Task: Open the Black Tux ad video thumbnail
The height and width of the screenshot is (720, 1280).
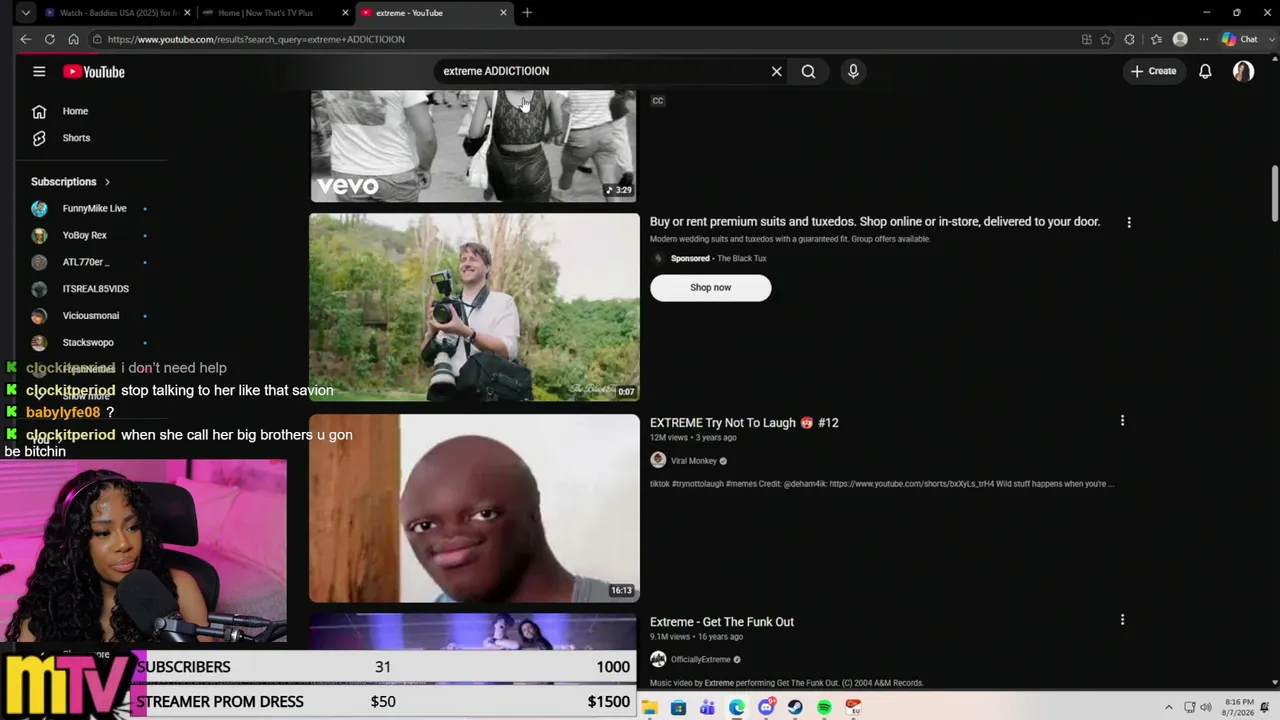Action: [474, 307]
